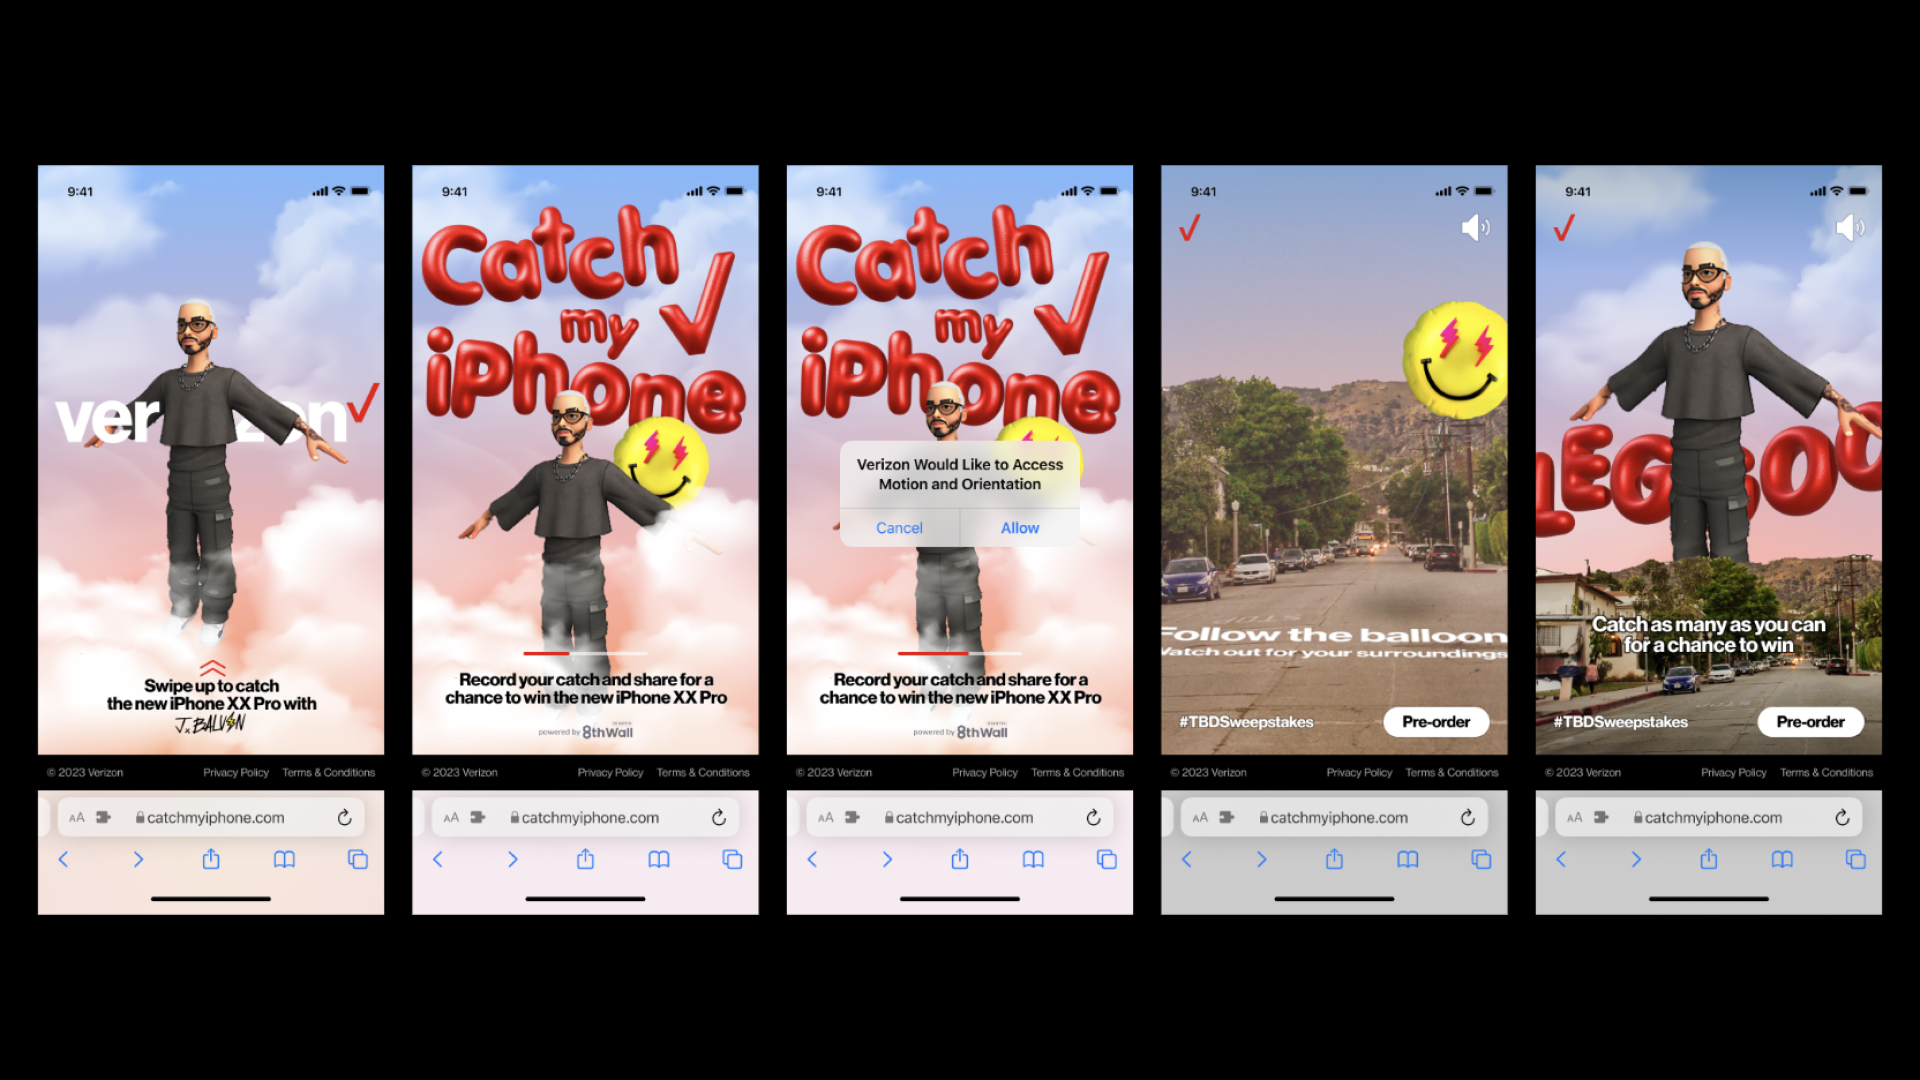Open bookmarks on fifth phone's Safari toolbar
Image resolution: width=1920 pixels, height=1080 pixels.
(x=1782, y=860)
